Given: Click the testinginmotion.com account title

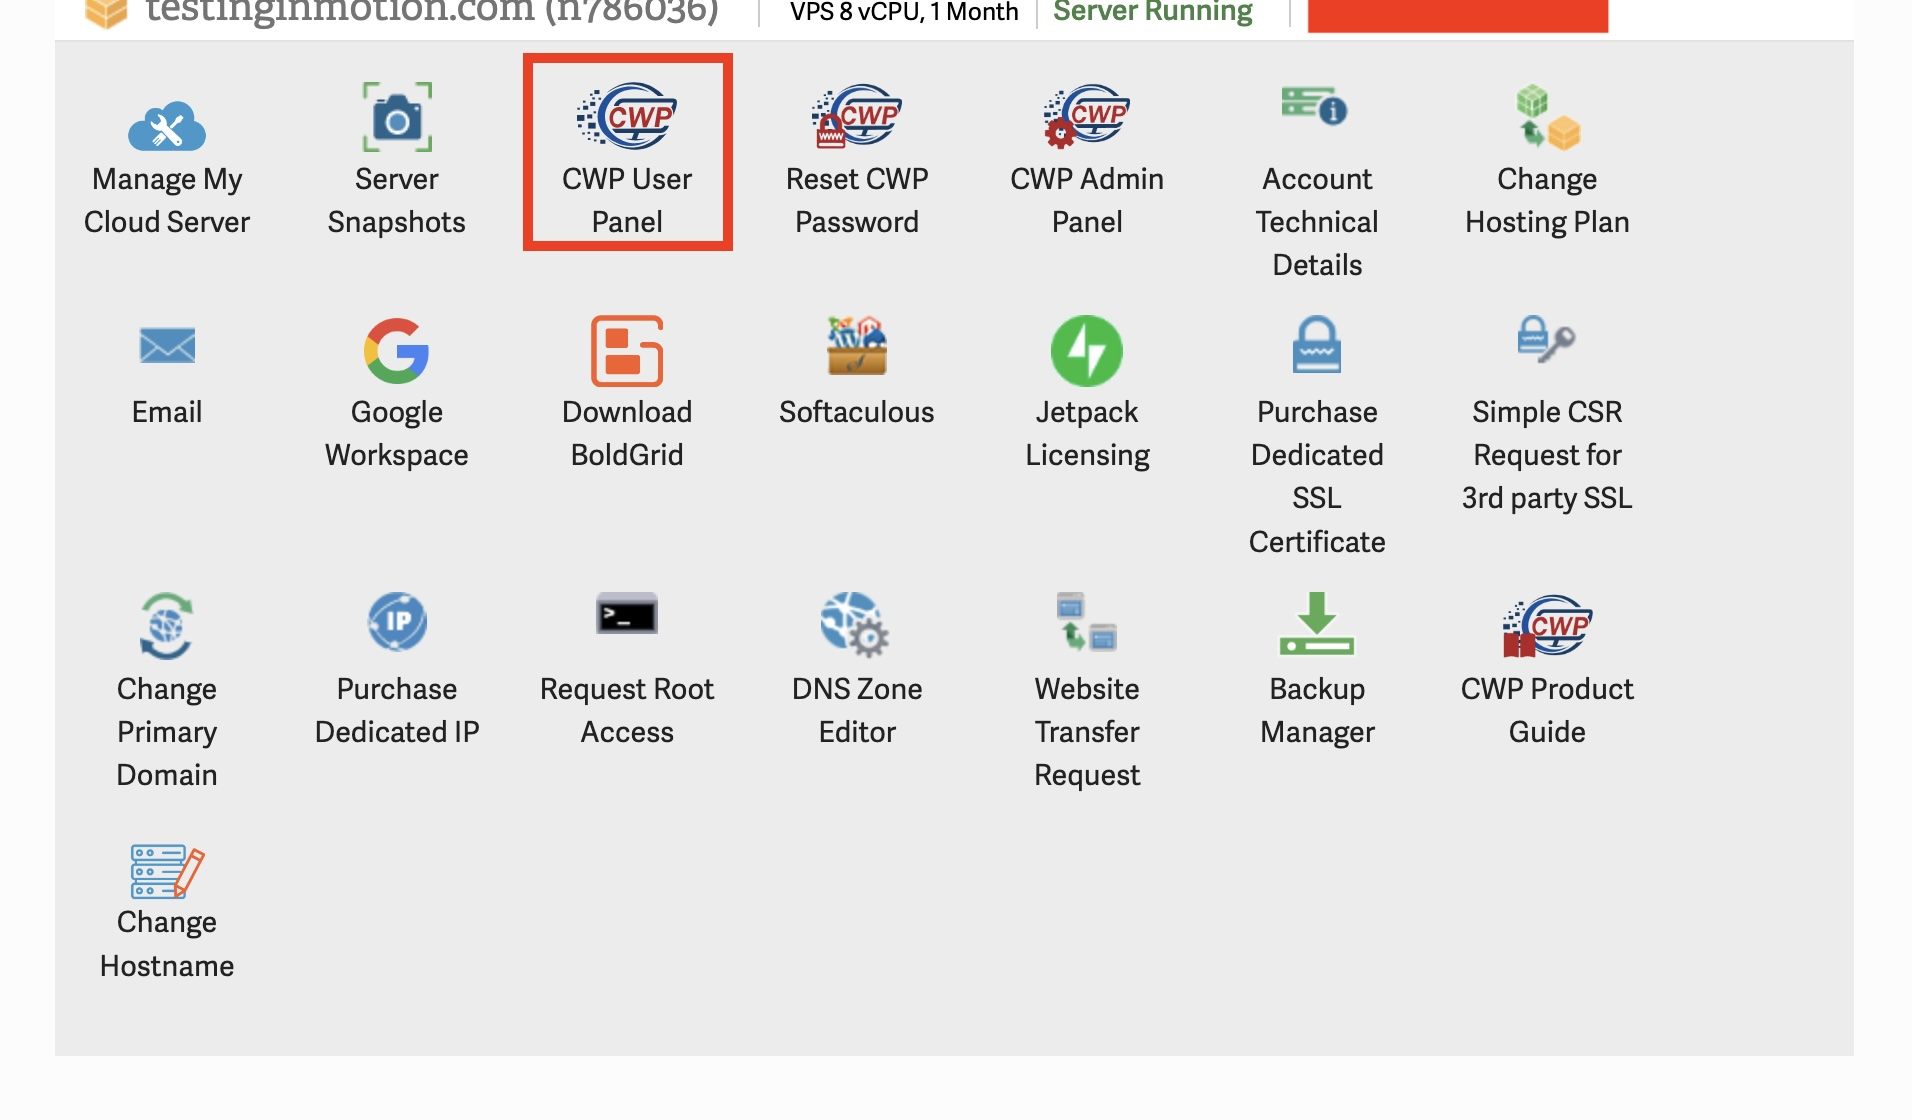Looking at the screenshot, I should (x=432, y=12).
